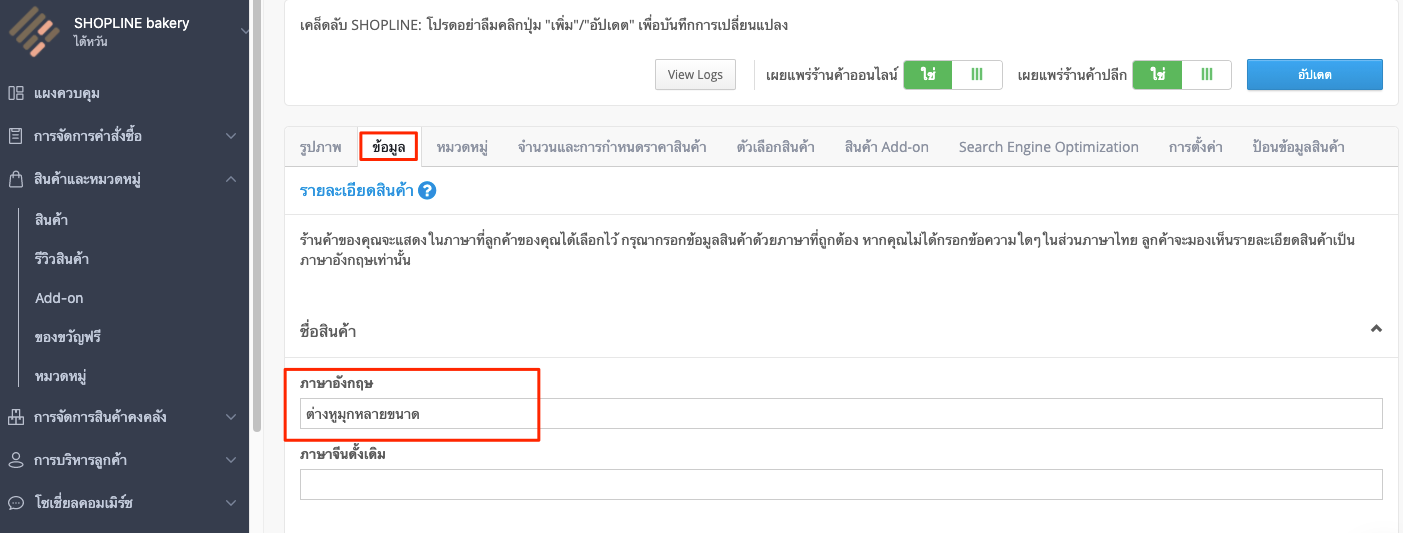Screen dimensions: 1403x533
Task: Go to จำนวนและการกำหนดราคาสินค้า tab
Action: (x=612, y=147)
